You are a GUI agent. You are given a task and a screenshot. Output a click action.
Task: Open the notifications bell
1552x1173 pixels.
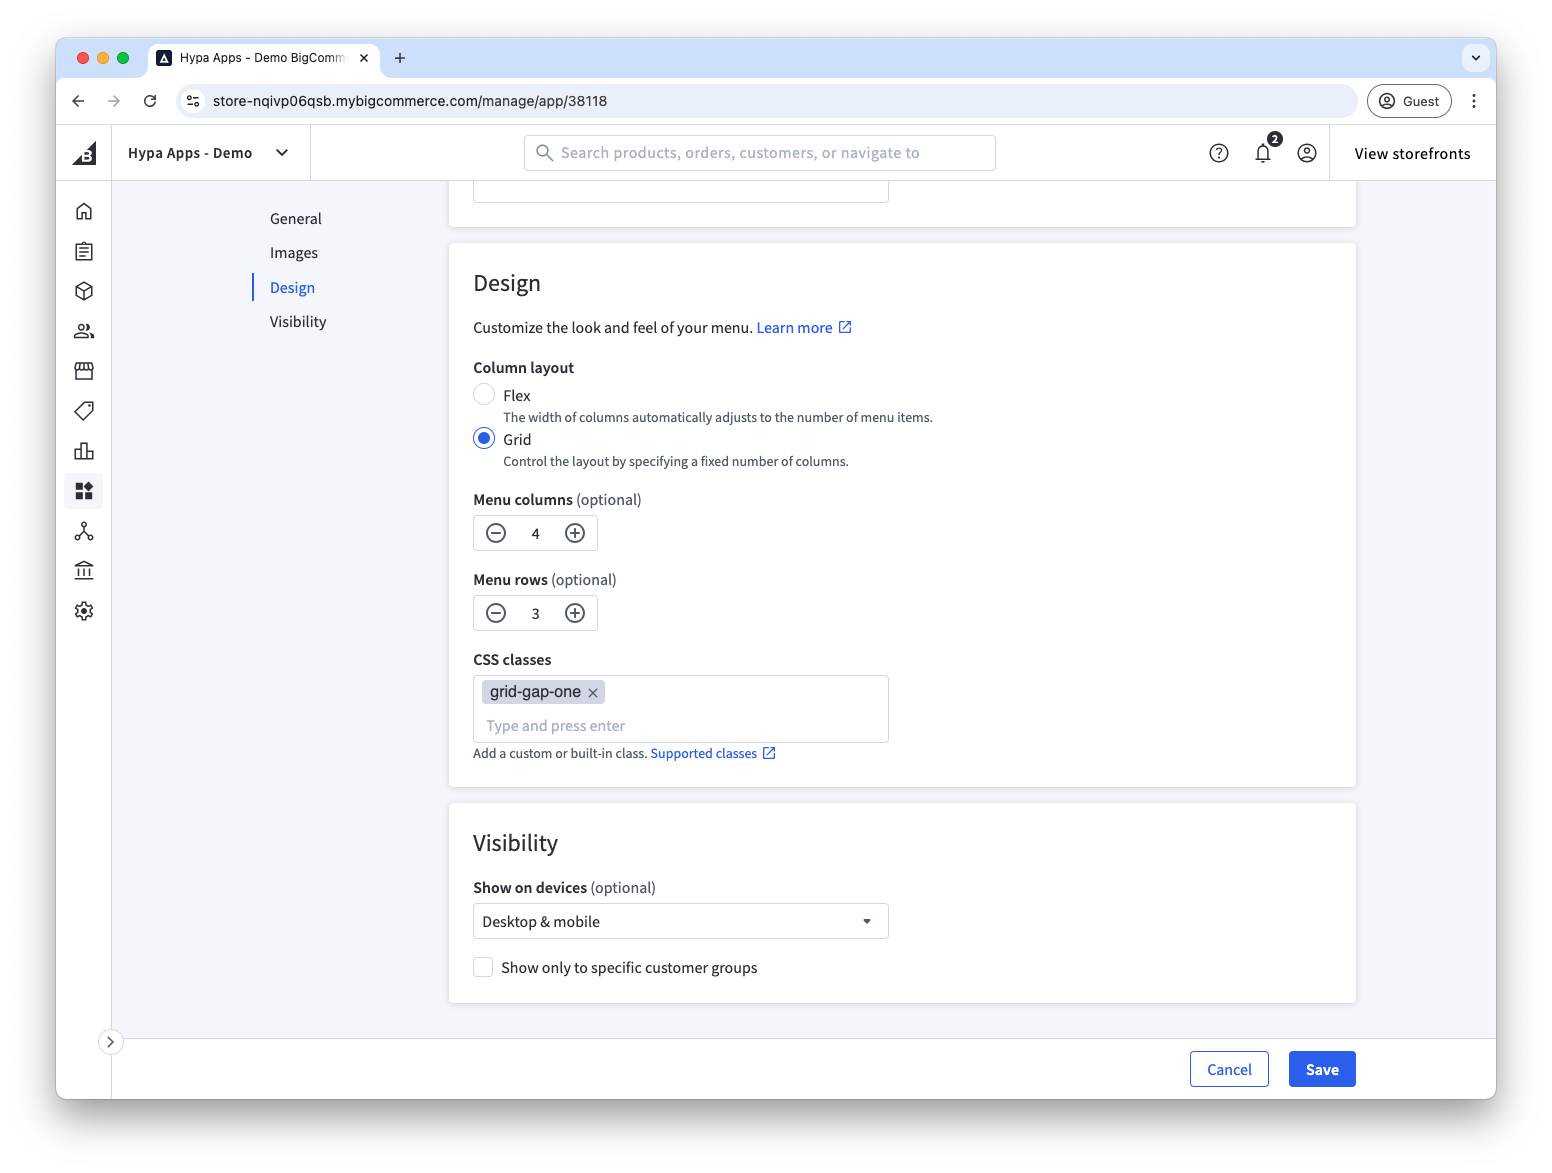tap(1263, 153)
